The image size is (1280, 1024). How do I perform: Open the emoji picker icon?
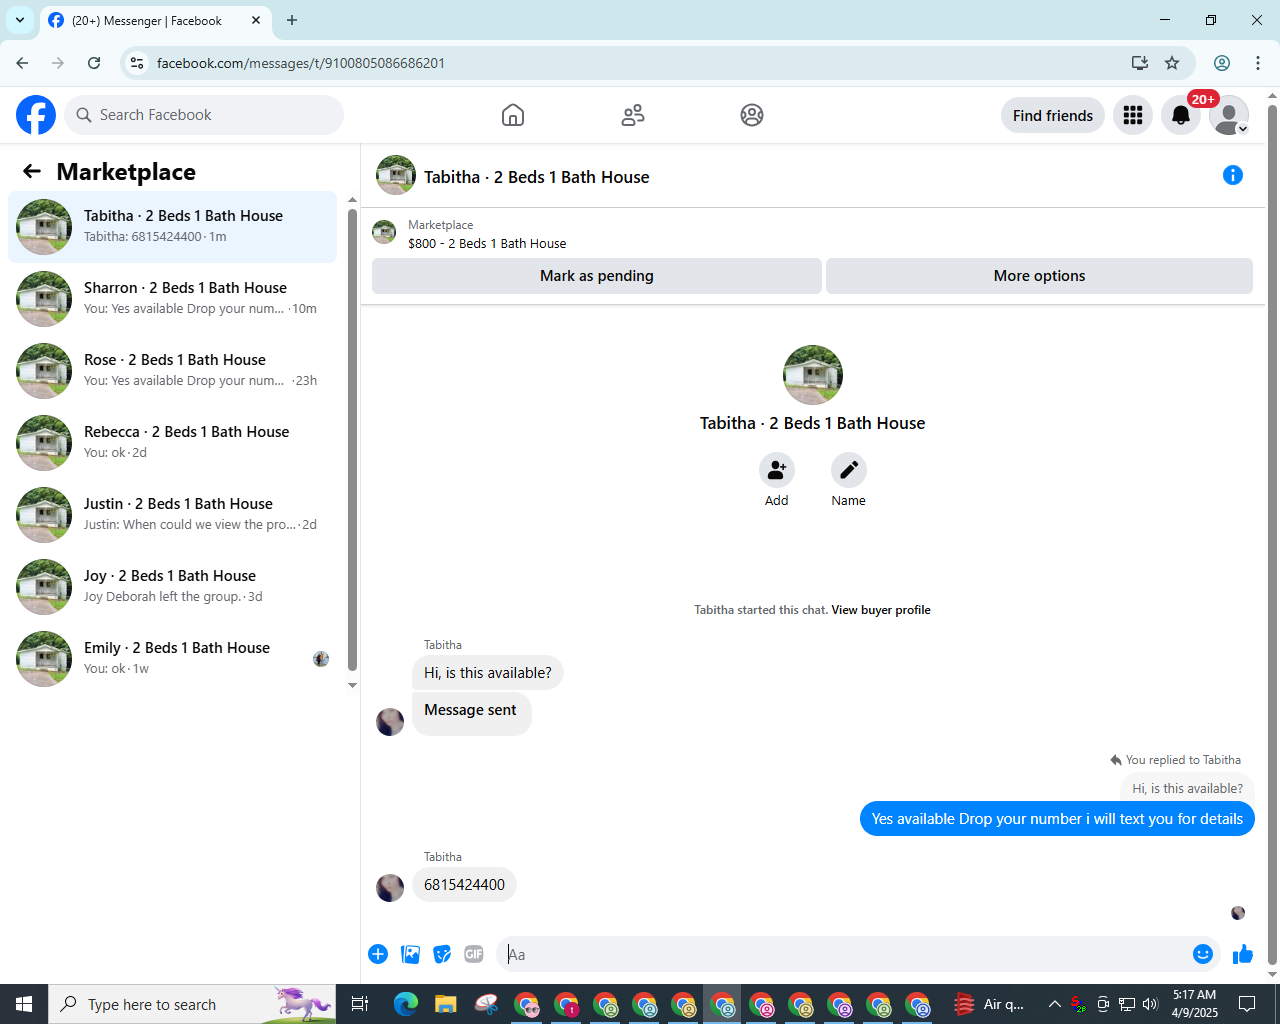pyautogui.click(x=1203, y=954)
